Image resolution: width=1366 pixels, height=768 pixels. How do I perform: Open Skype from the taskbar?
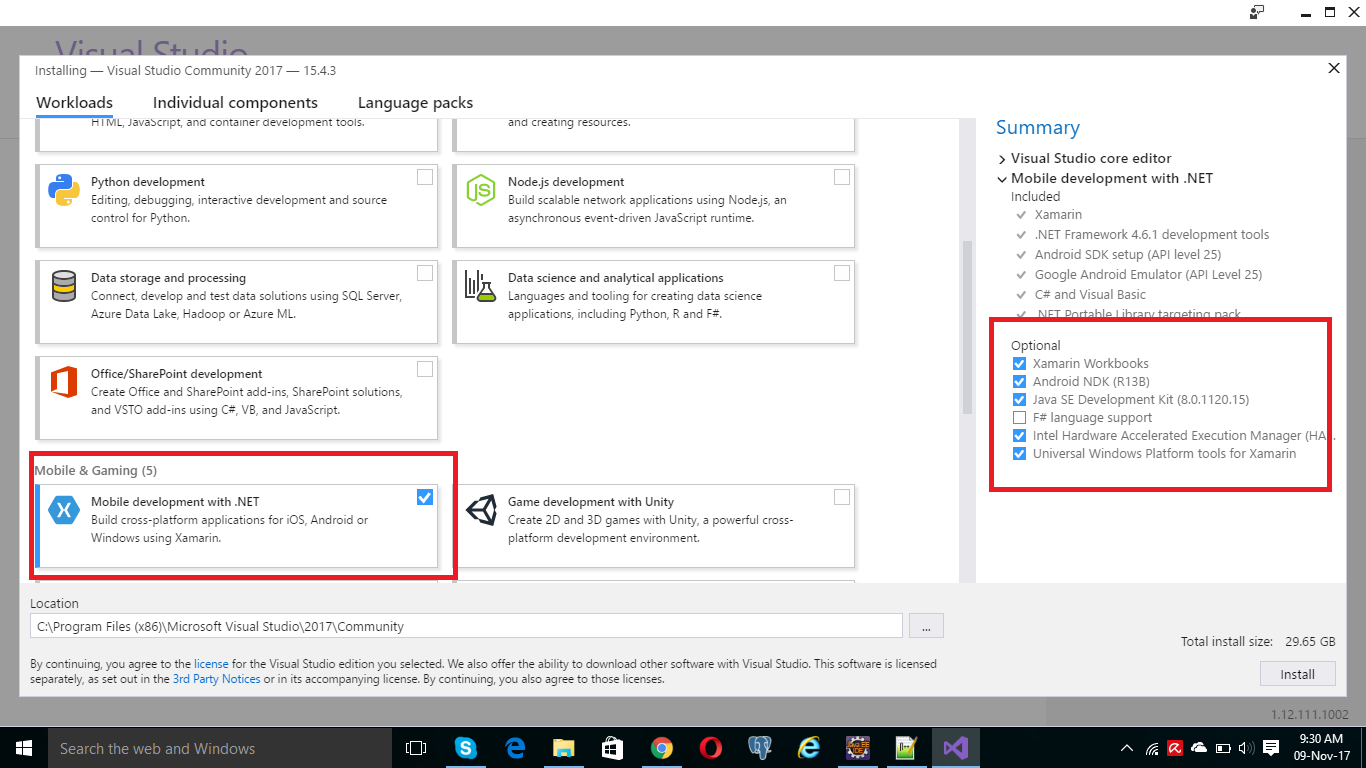pos(465,748)
